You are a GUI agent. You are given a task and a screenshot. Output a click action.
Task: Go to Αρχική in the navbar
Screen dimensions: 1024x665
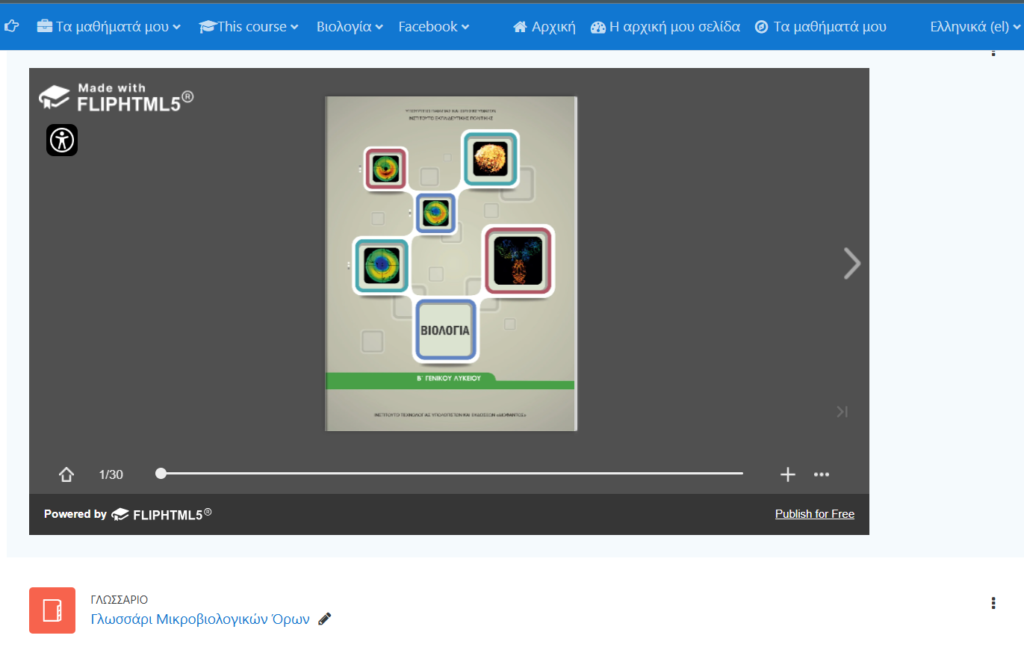544,27
